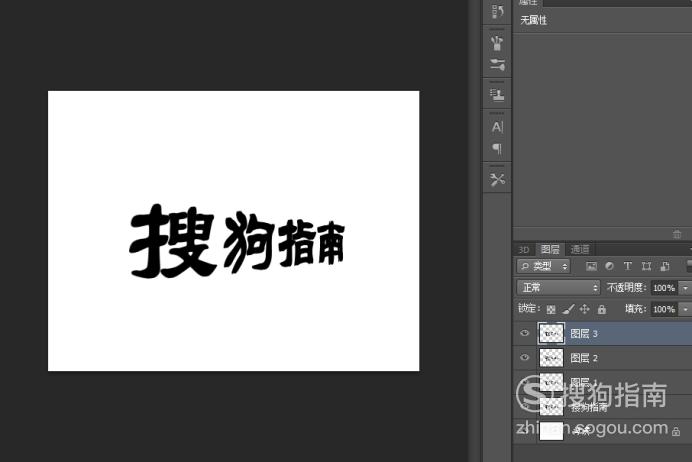Screen dimensions: 692x462
Task: Lock all padlock icon in Layers
Action: (602, 309)
